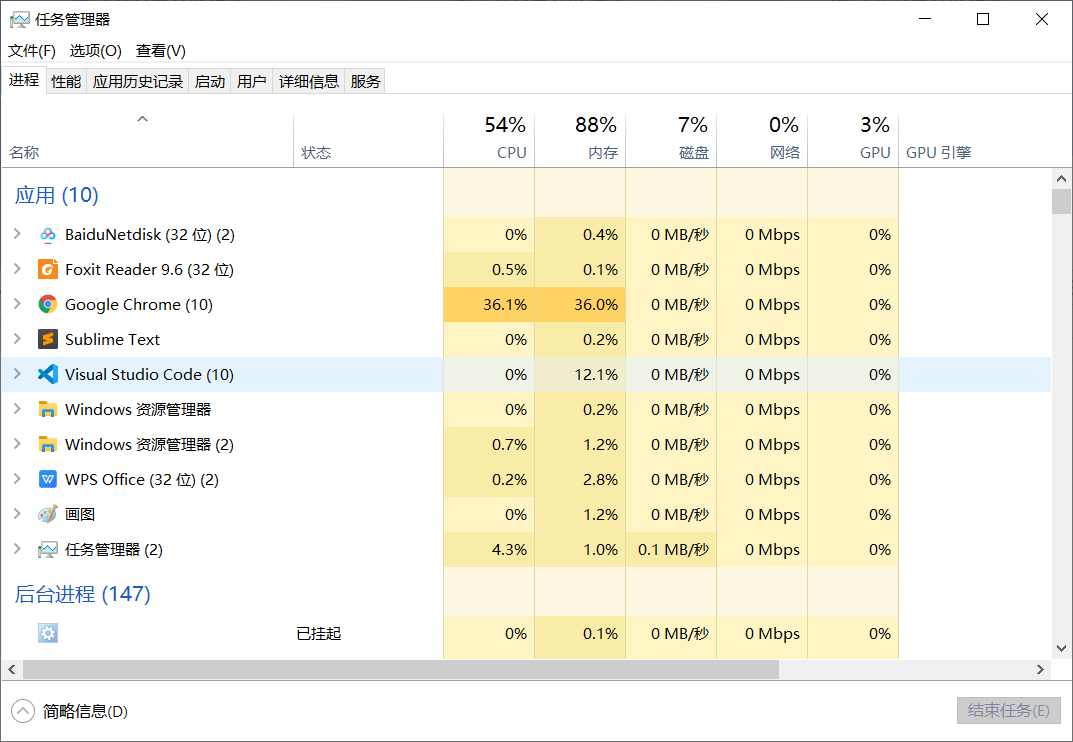Click the 应用 (10) group heading
Screen dimensions: 1073x742
[x=57, y=195]
